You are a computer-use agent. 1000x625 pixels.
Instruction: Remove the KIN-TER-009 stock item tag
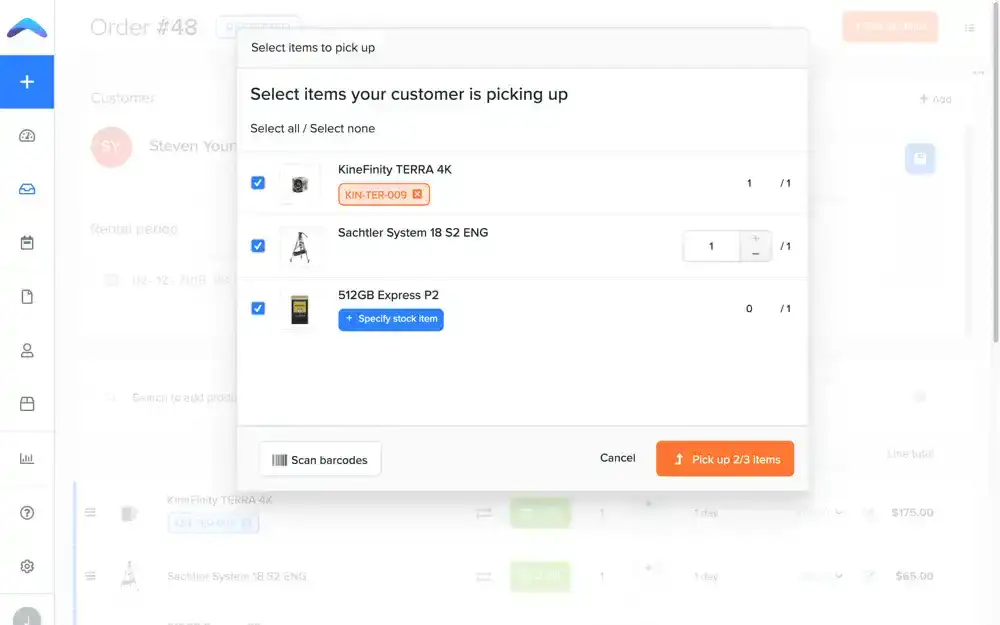tap(416, 194)
